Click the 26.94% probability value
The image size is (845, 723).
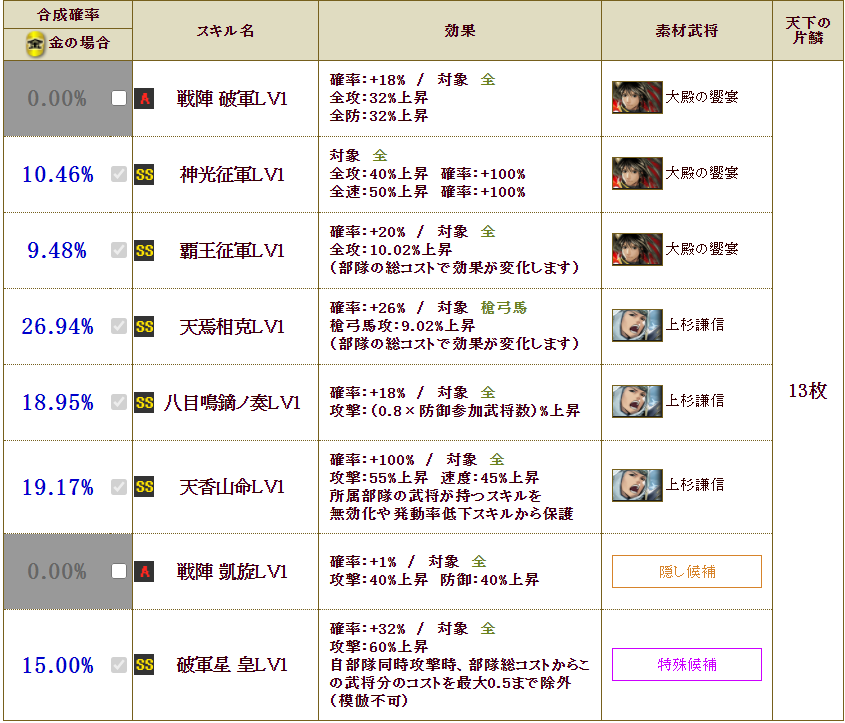tap(57, 326)
